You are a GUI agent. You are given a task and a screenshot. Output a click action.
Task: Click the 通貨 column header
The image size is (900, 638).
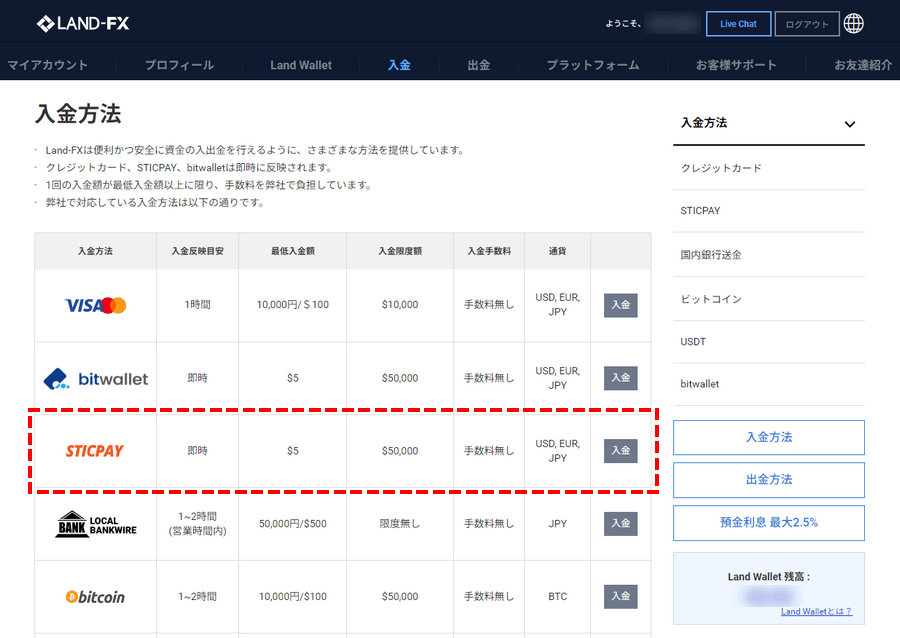[557, 251]
